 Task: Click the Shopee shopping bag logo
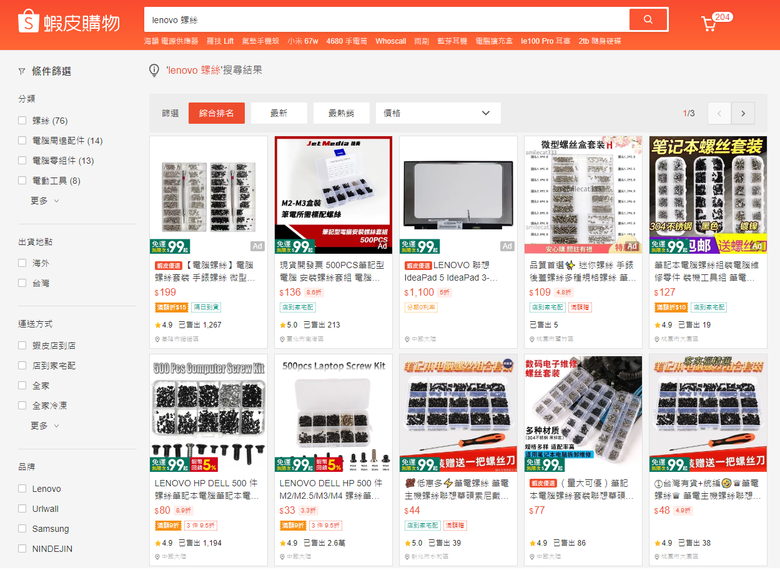(28, 22)
